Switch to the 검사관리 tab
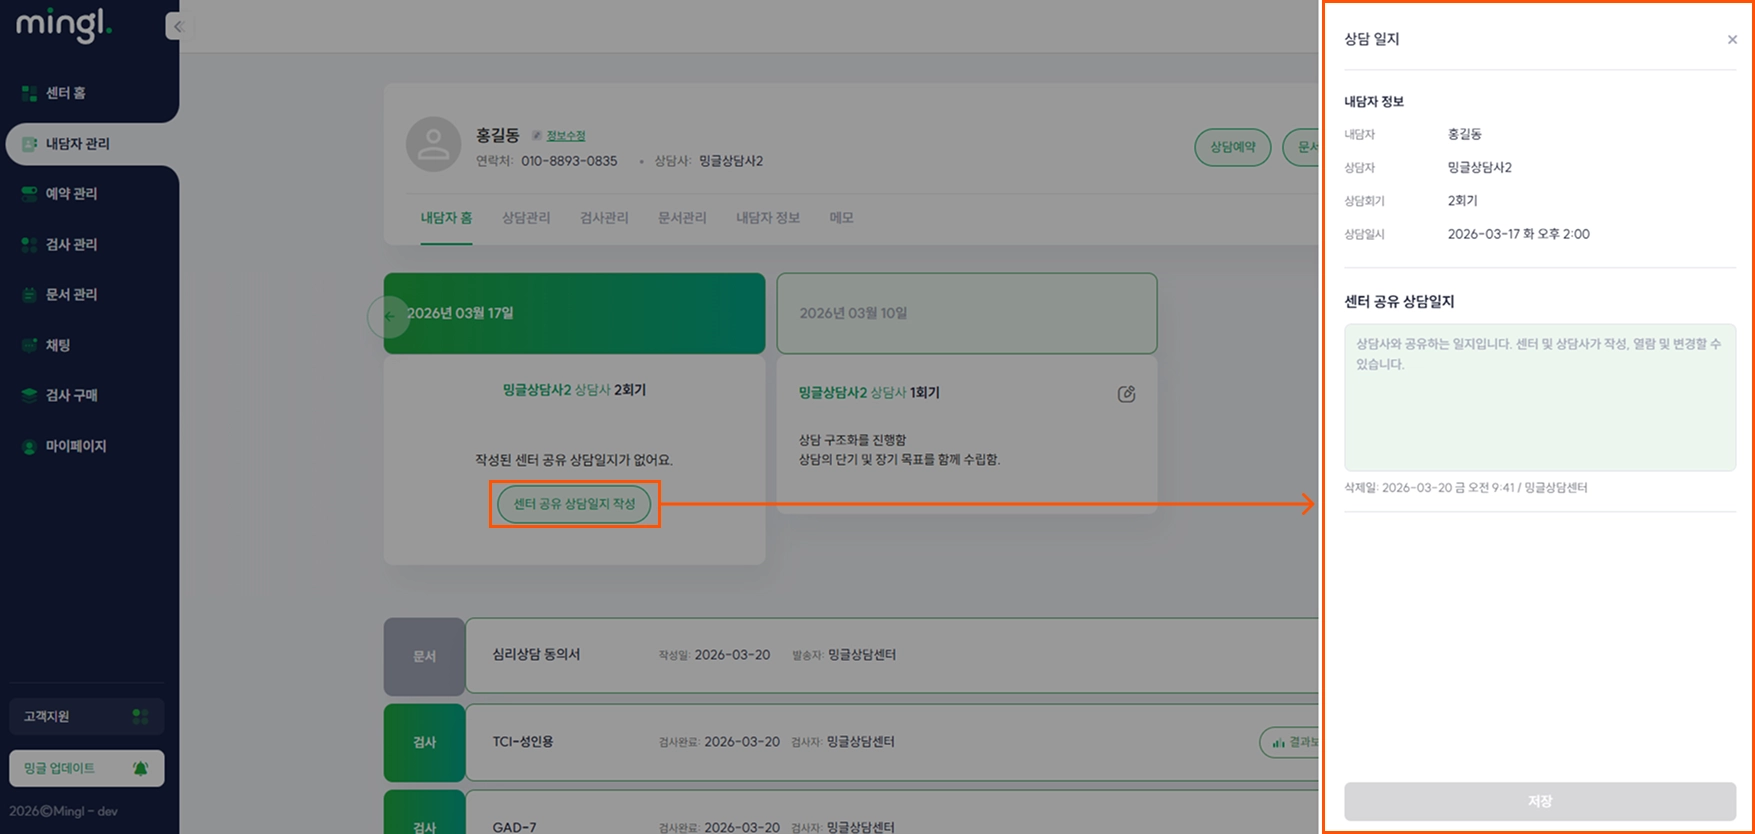The image size is (1755, 834). (604, 218)
